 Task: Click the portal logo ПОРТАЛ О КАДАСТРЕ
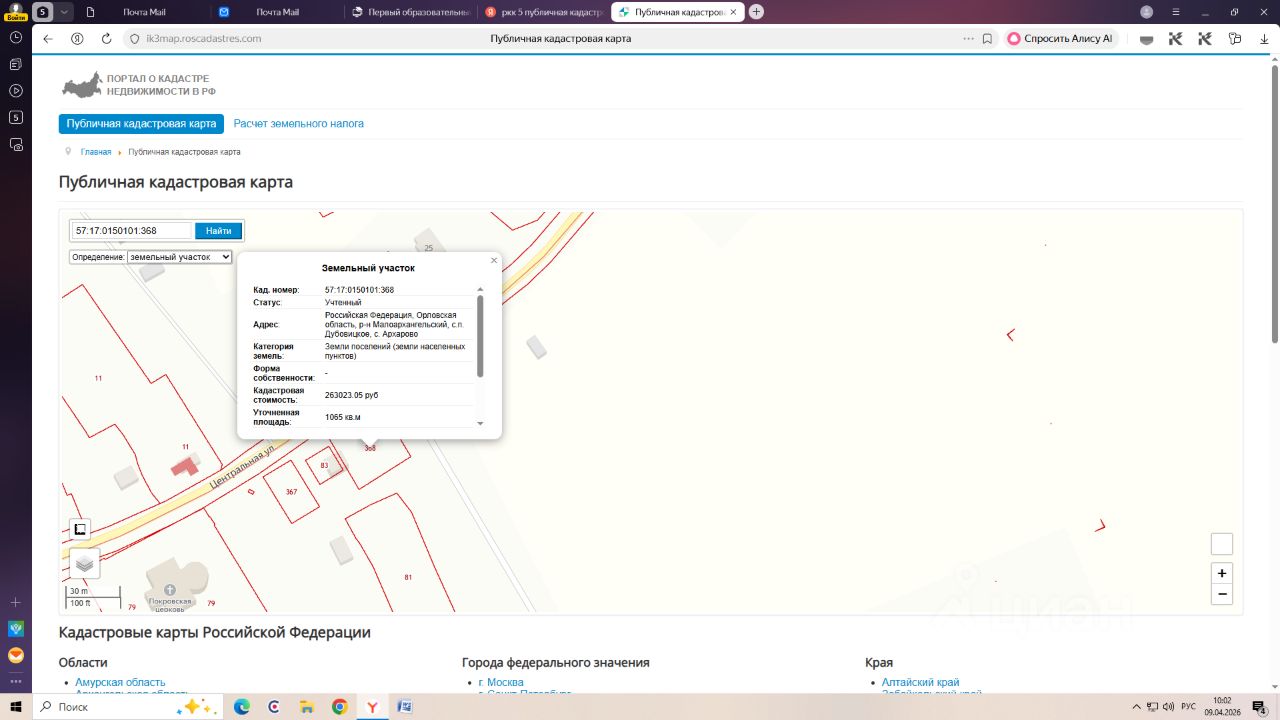139,85
